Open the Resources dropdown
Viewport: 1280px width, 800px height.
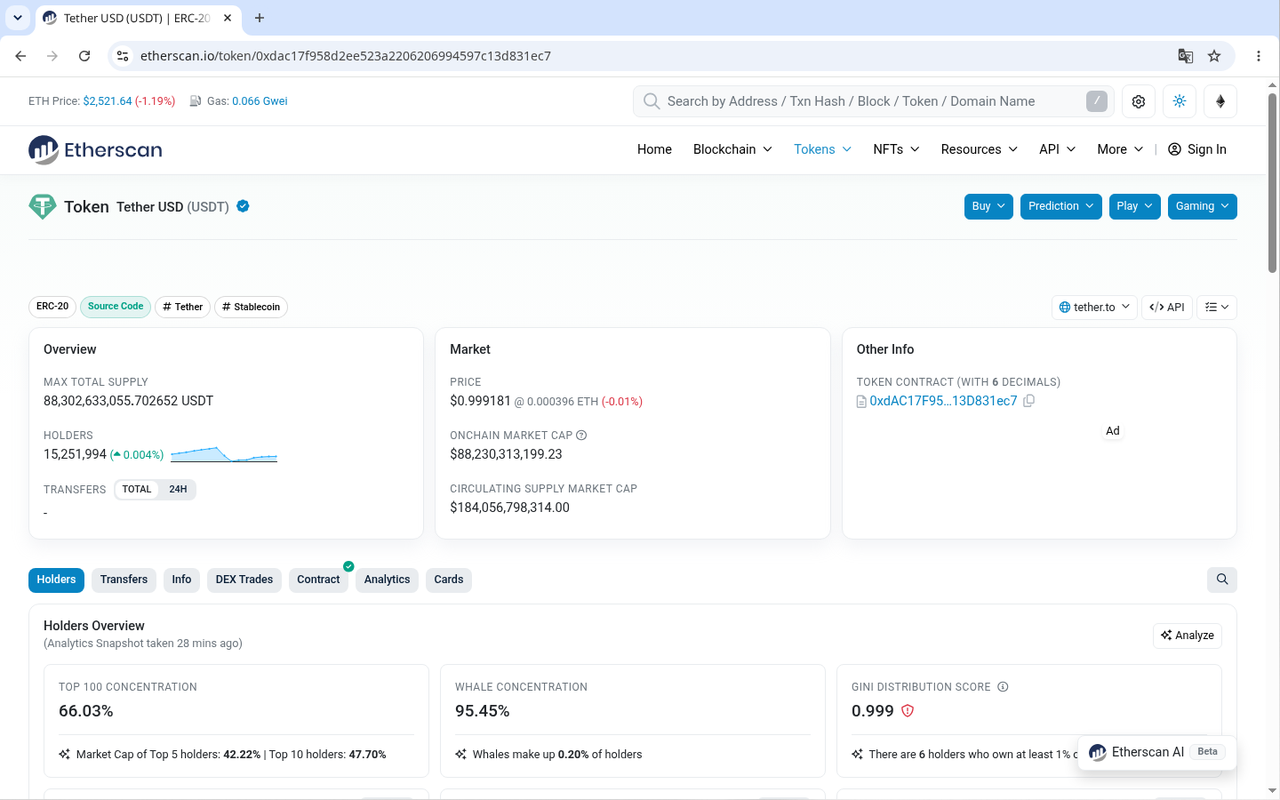pyautogui.click(x=979, y=149)
